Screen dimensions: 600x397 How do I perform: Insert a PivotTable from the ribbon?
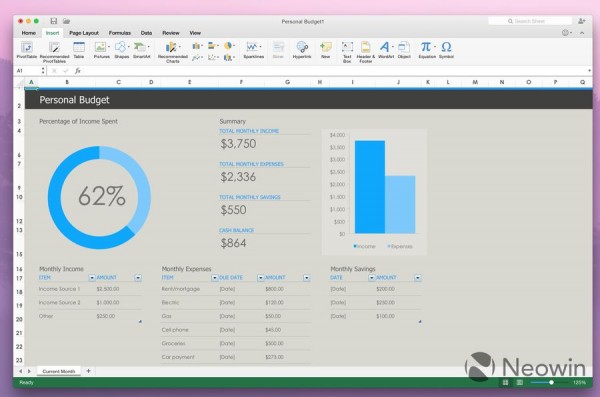(27, 51)
